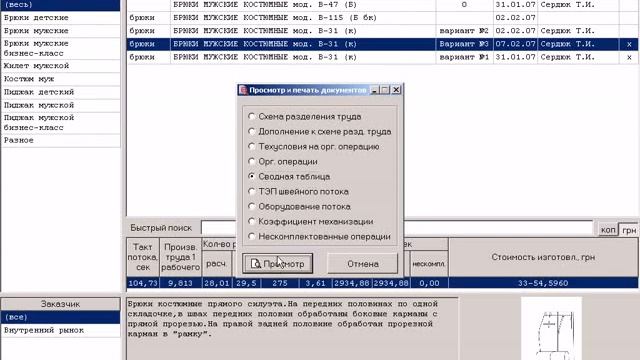The width and height of the screenshot is (640, 360).
Task: Click the cost value '33-54,5960'
Action: pyautogui.click(x=543, y=283)
